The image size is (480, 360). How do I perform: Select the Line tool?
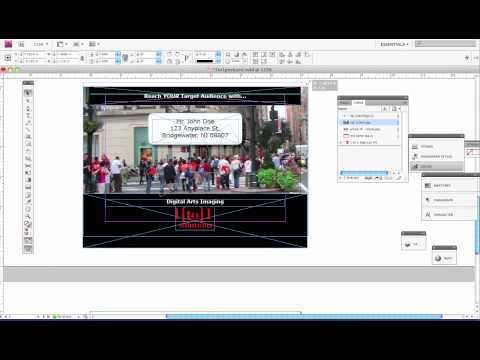[28, 130]
